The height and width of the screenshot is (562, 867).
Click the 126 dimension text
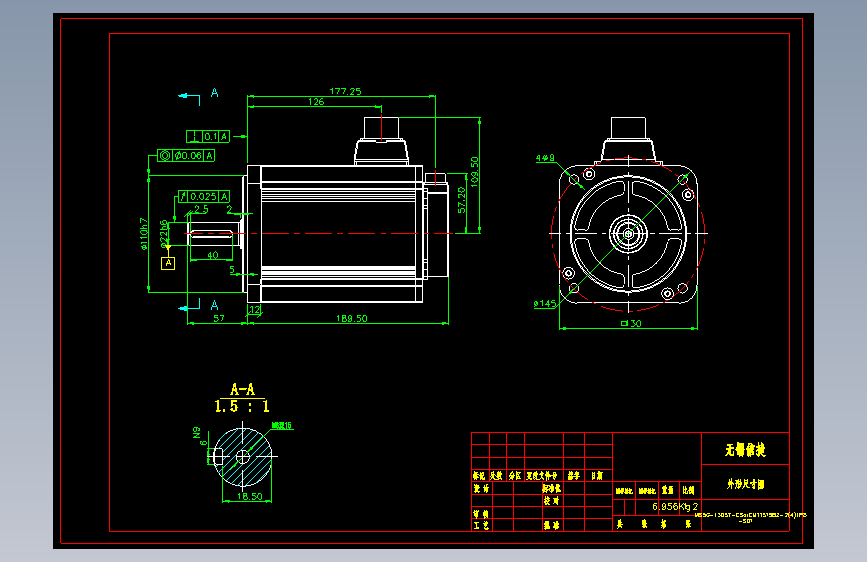(316, 102)
